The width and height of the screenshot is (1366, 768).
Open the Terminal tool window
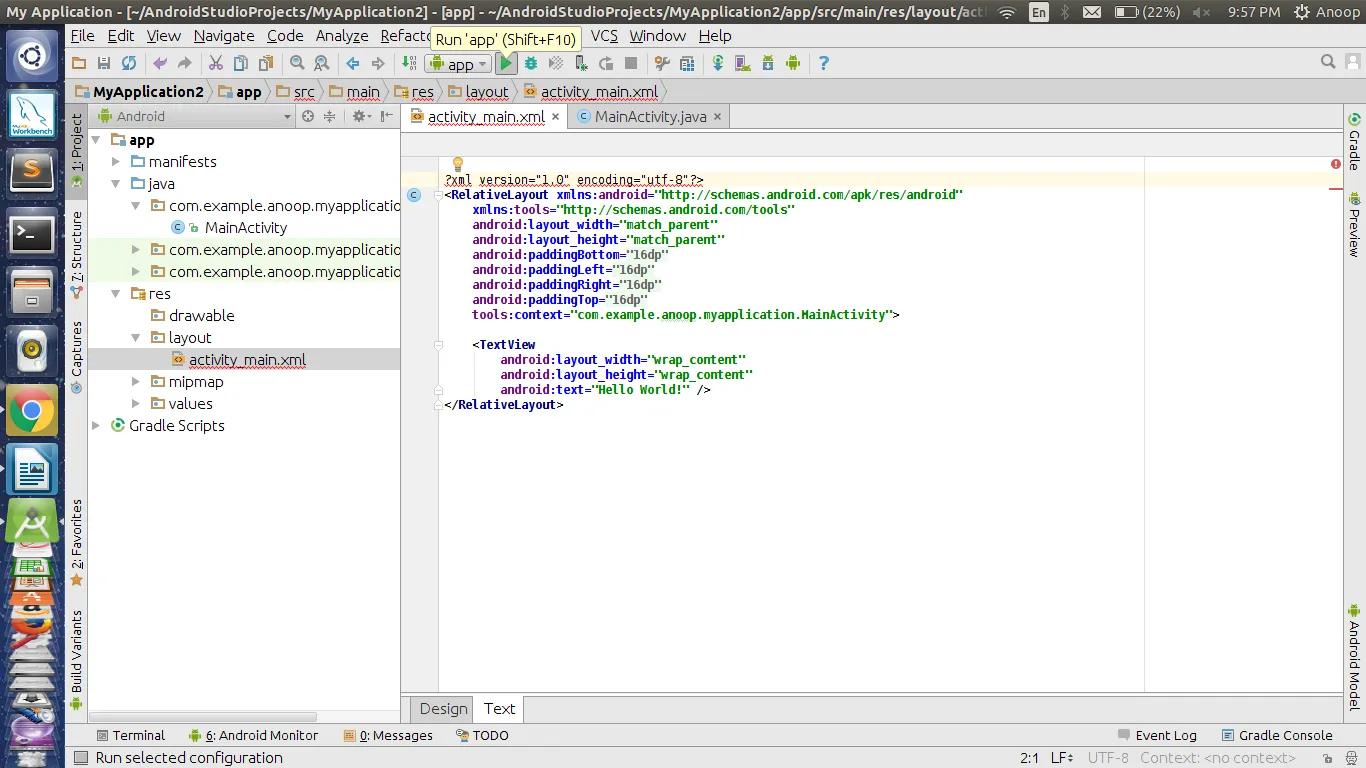[130, 735]
